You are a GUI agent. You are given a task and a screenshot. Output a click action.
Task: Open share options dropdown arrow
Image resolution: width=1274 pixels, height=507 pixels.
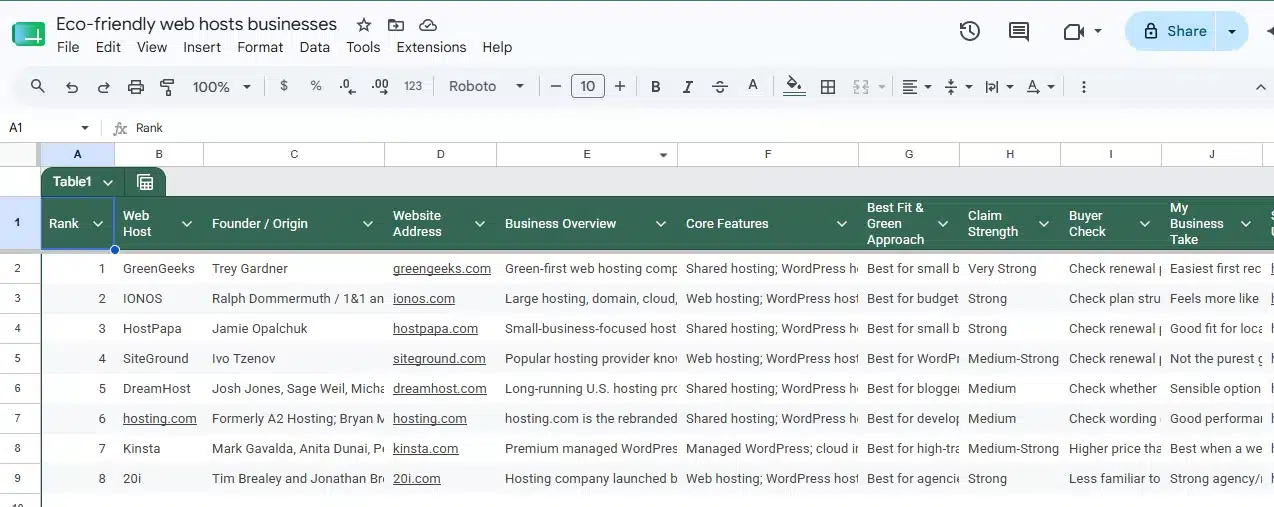point(1232,31)
